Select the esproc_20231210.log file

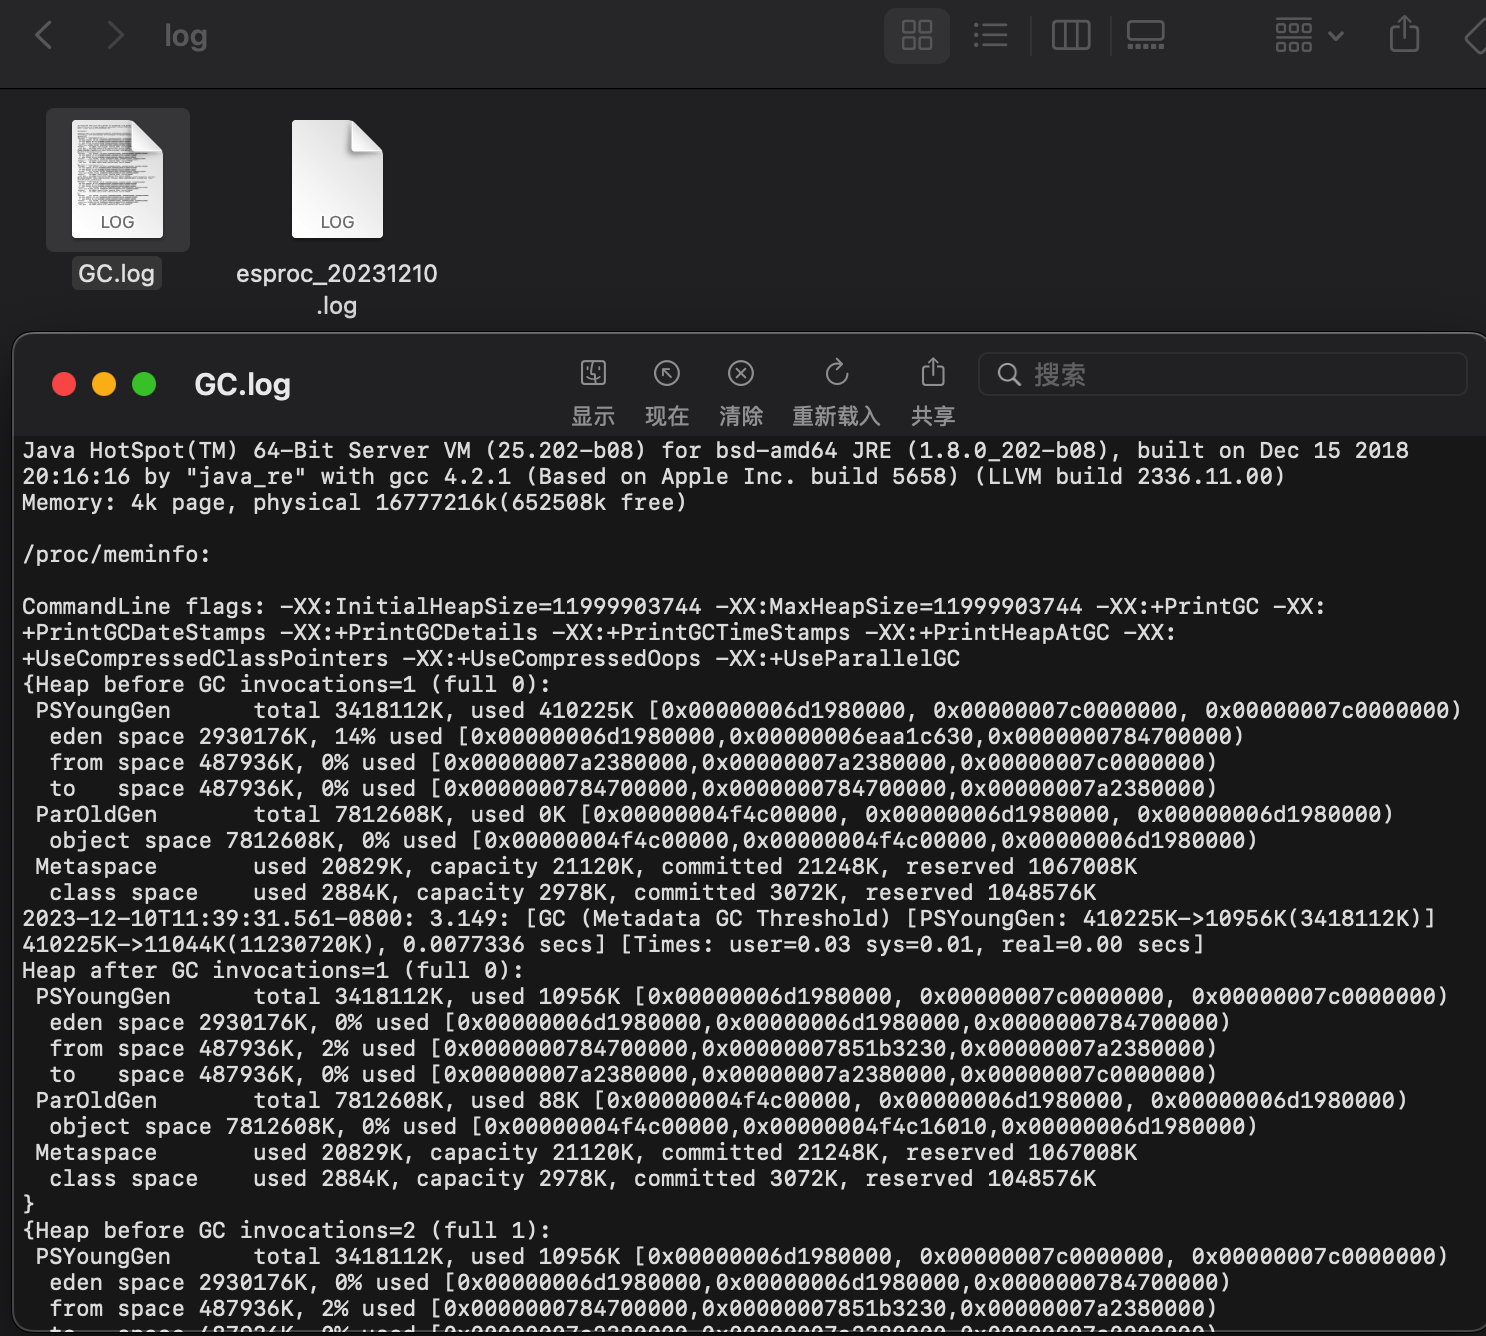point(337,180)
